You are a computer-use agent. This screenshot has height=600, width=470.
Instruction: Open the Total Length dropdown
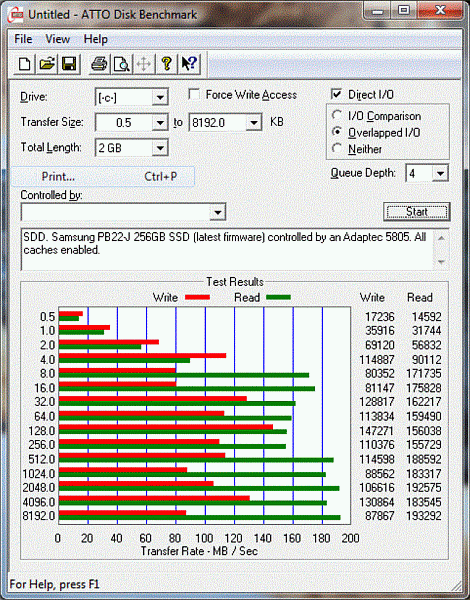click(x=160, y=148)
